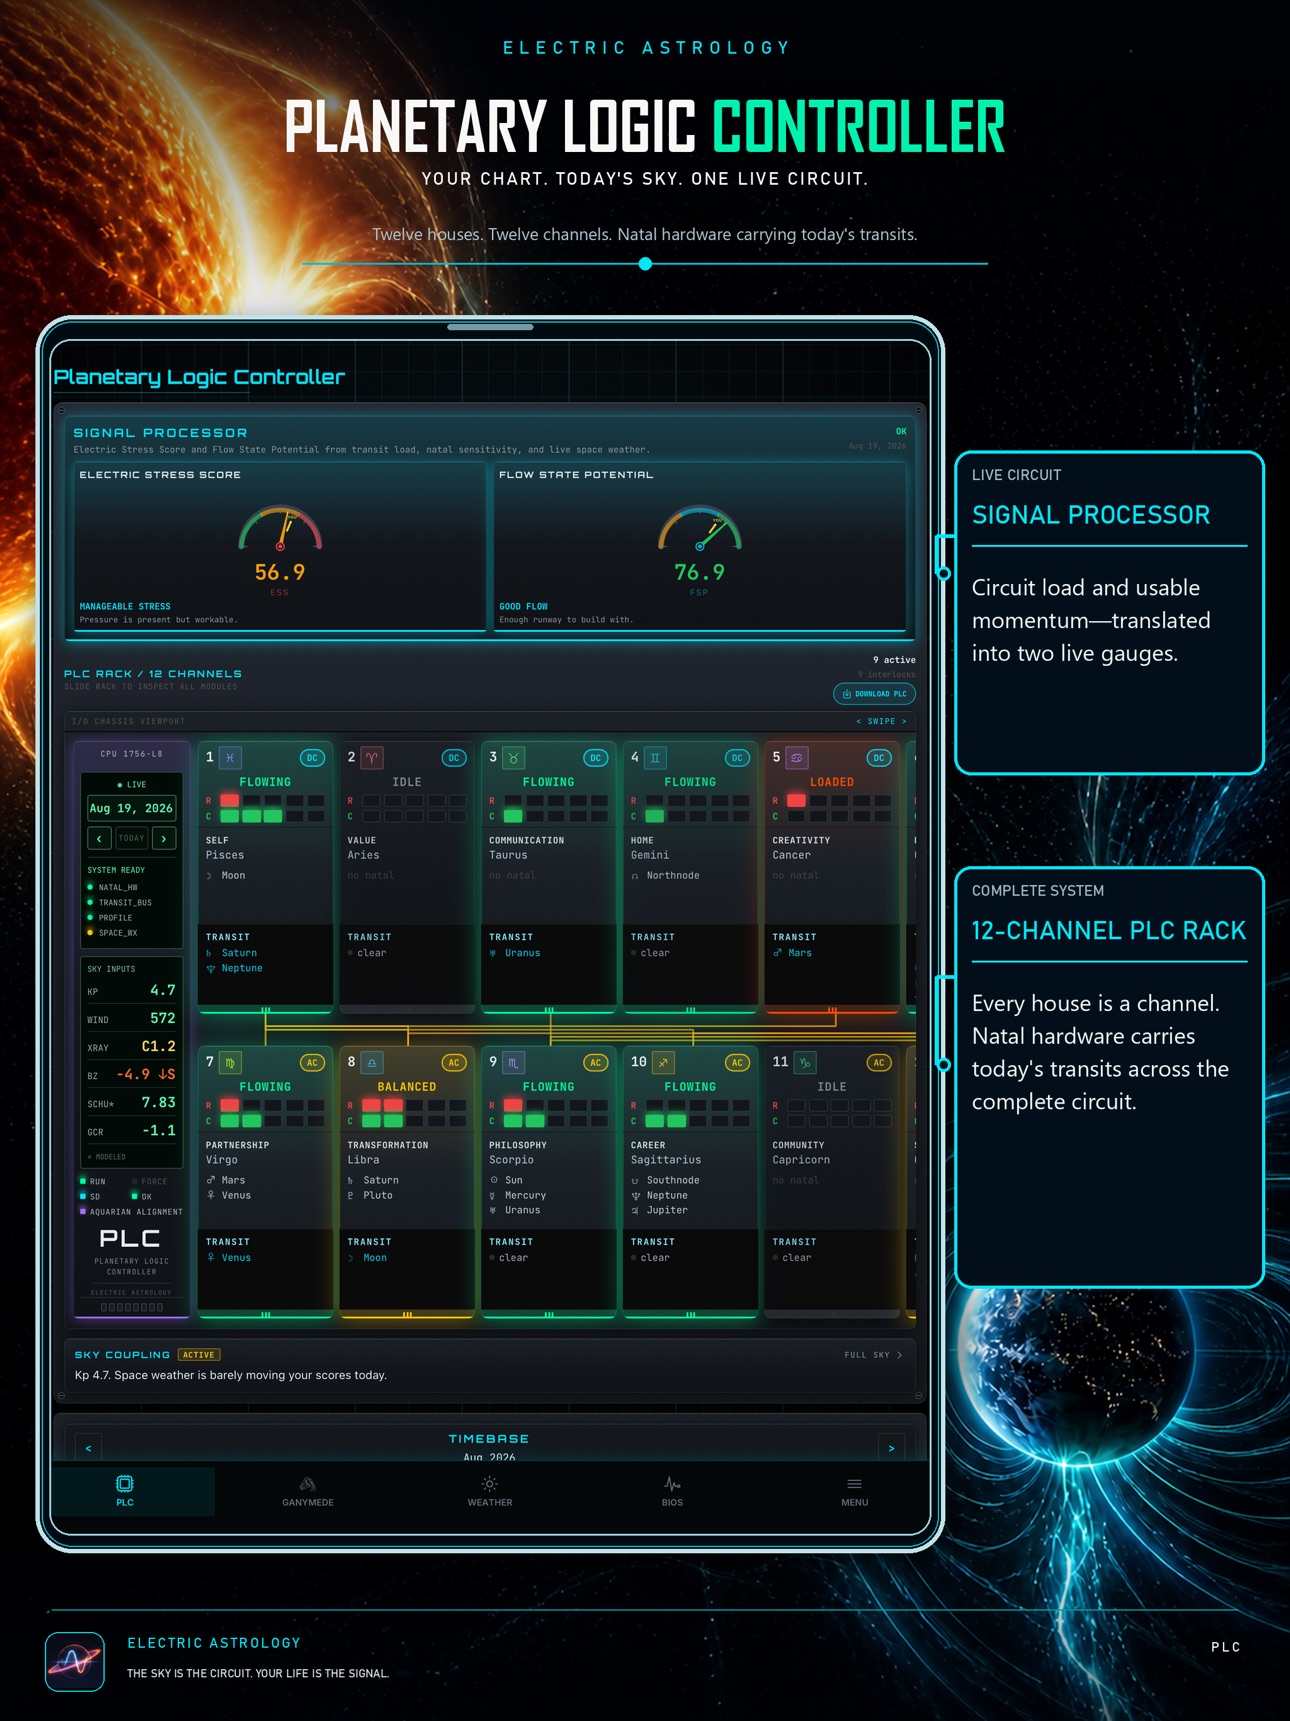The image size is (1290, 1721).
Task: Click the LOADED status on channel 5
Action: point(832,782)
